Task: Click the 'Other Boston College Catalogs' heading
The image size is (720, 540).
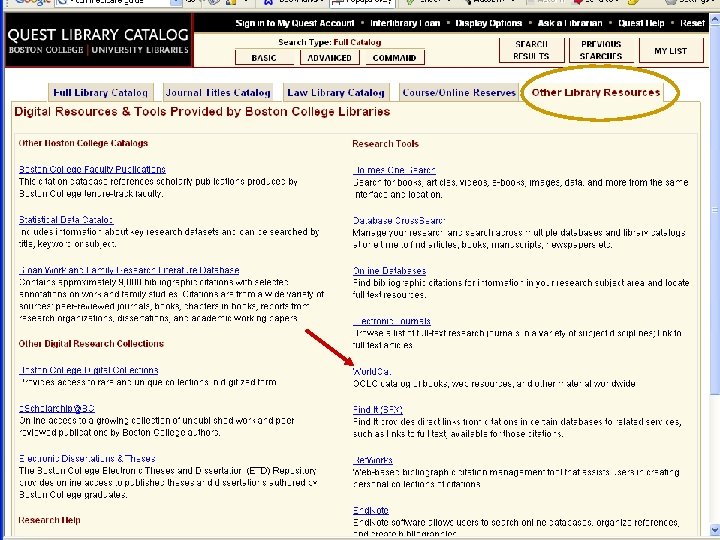Action: (x=83, y=143)
